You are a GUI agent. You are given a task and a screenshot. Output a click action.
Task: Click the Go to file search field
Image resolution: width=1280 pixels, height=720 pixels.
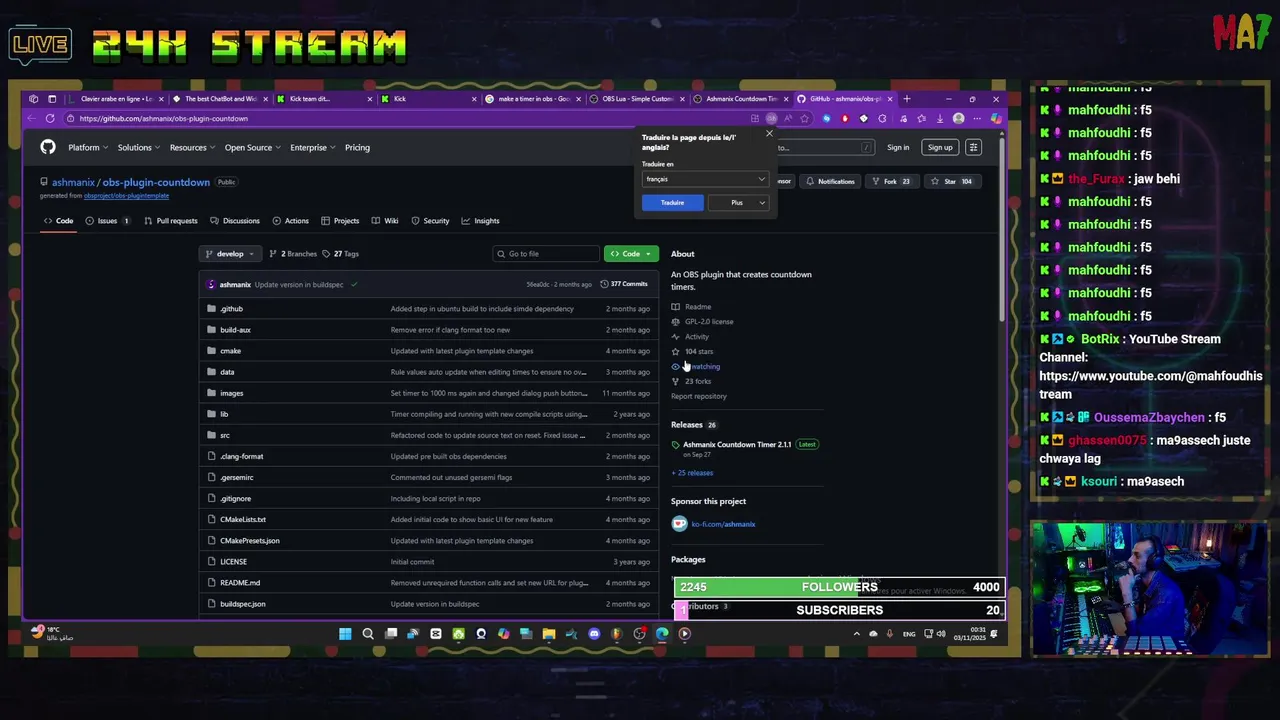547,254
